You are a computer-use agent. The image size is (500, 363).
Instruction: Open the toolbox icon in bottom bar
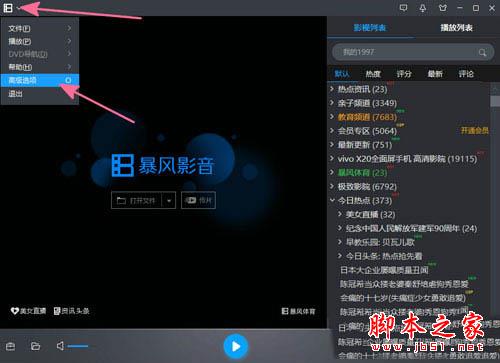tap(10, 346)
